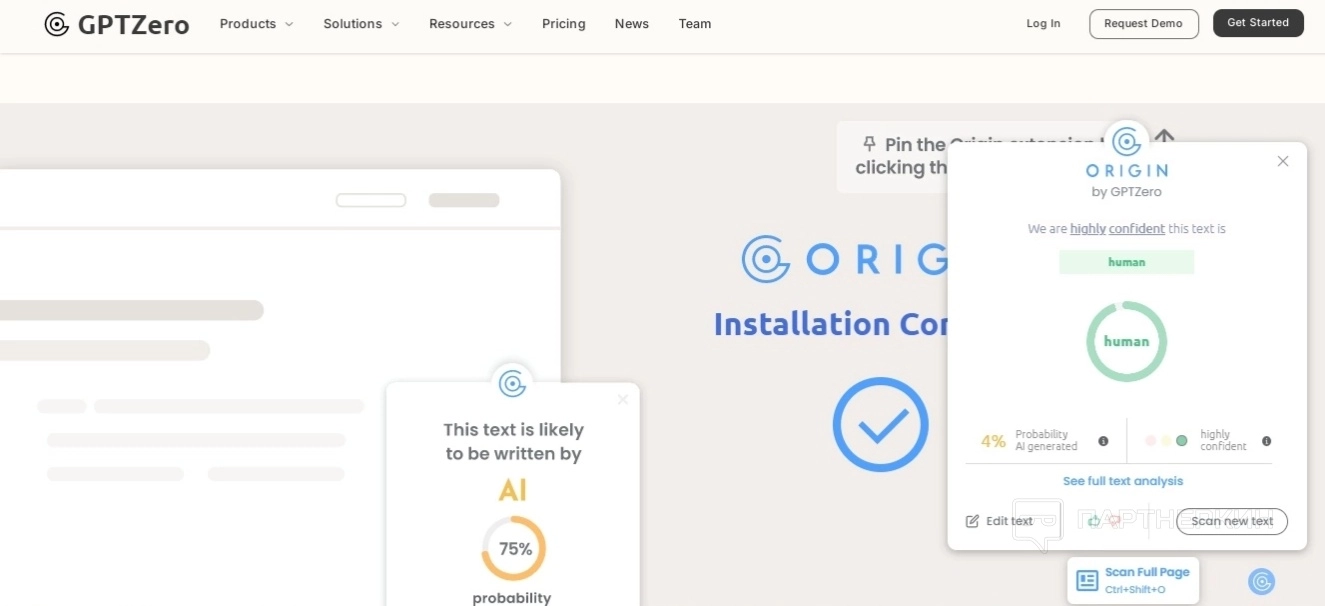The height and width of the screenshot is (606, 1325).
Task: Click the 'by GPTZero' subtitle in popup
Action: point(1126,192)
